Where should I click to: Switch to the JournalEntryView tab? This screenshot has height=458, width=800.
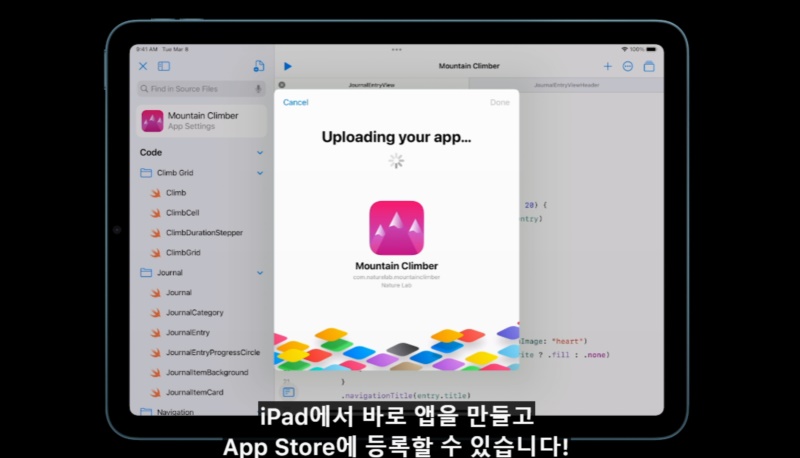(x=371, y=85)
